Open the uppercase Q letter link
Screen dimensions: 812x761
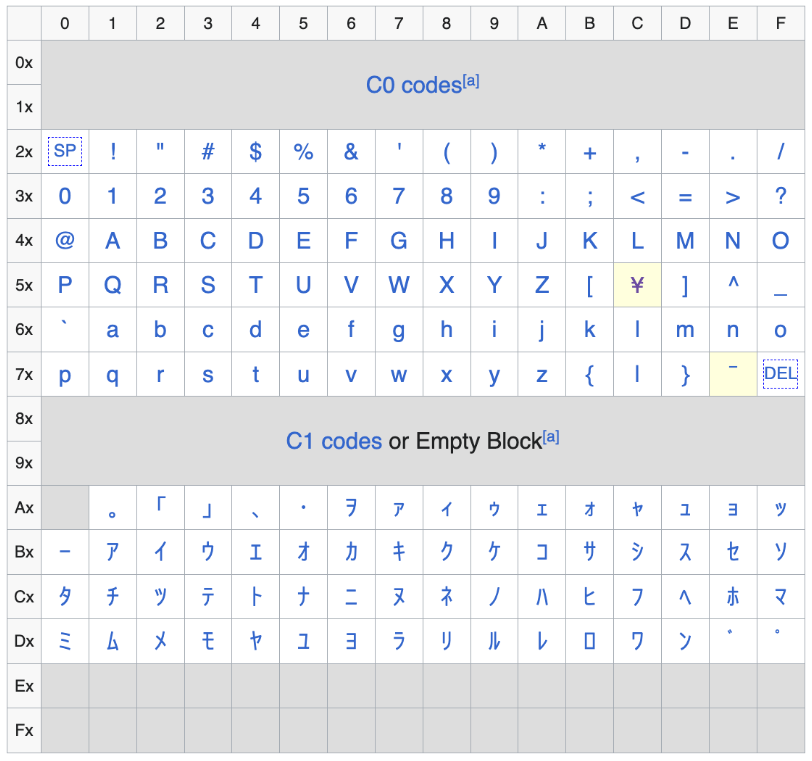(x=113, y=285)
